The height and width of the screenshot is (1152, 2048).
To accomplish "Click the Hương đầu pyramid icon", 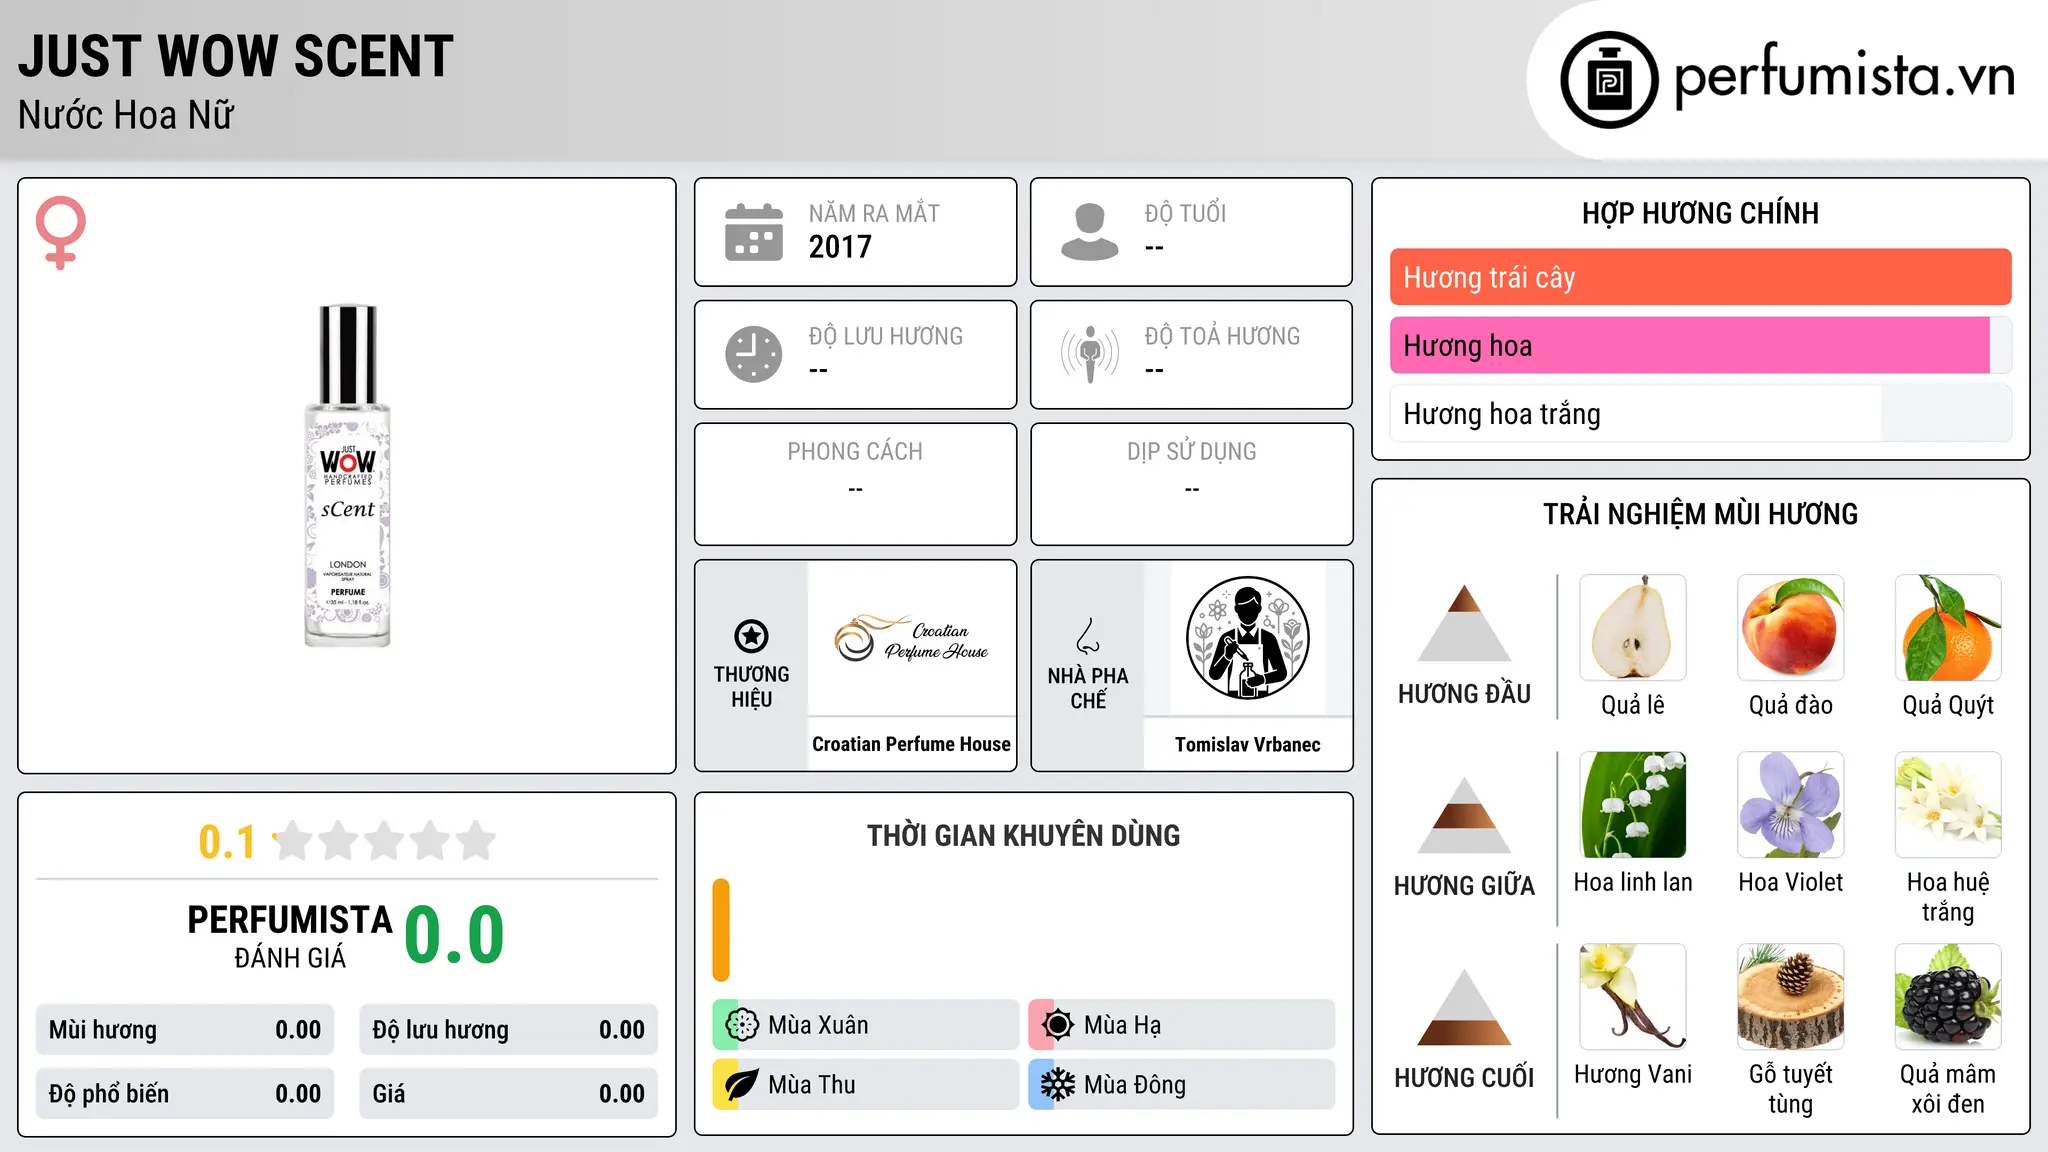I will (x=1464, y=623).
